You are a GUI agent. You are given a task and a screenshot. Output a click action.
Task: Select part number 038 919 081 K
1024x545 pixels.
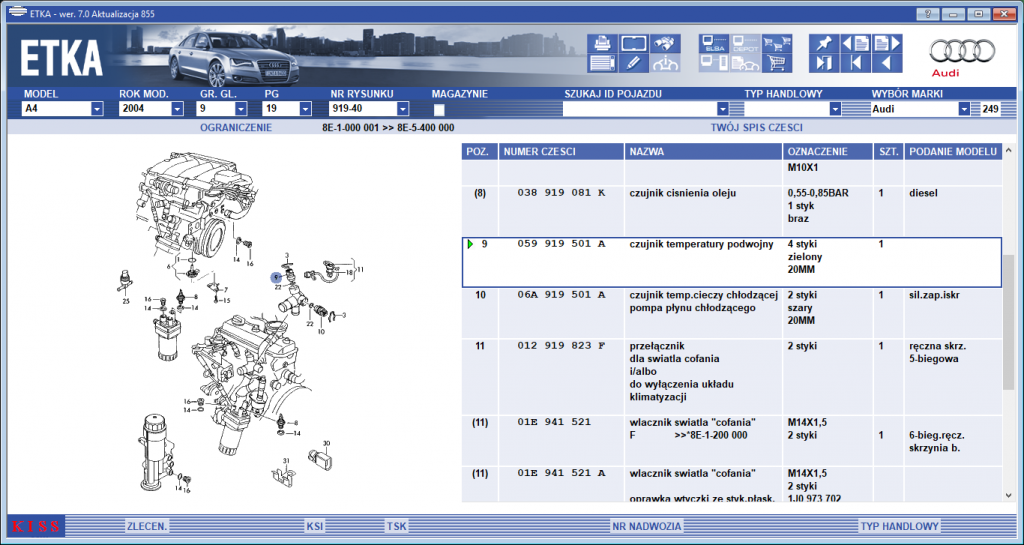click(x=562, y=193)
